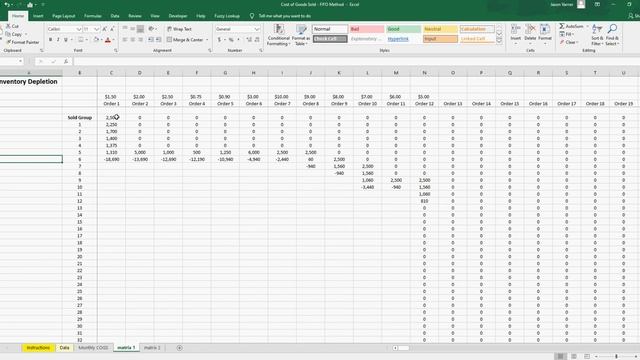This screenshot has width=640, height=360.
Task: Open the Data ribbon tab
Action: pyautogui.click(x=115, y=16)
